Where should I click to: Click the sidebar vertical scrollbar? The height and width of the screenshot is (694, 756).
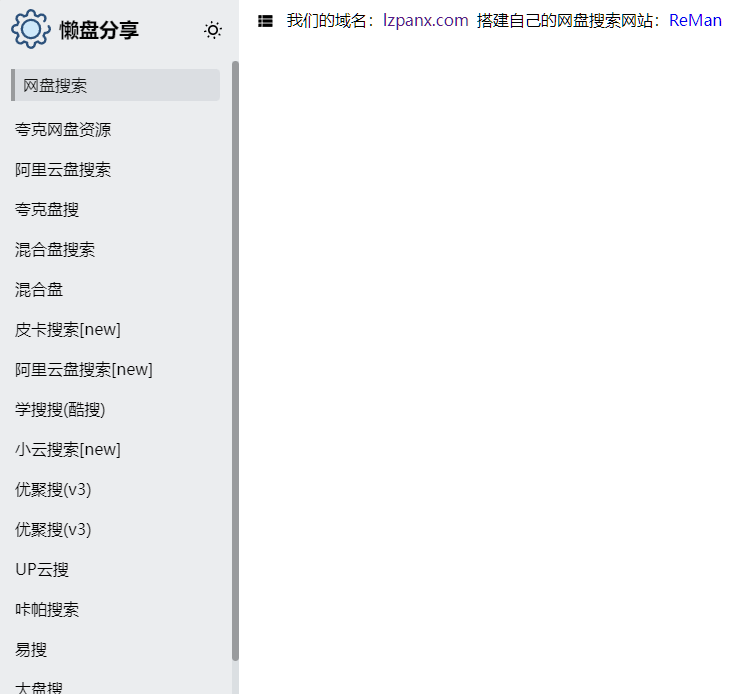[235, 360]
